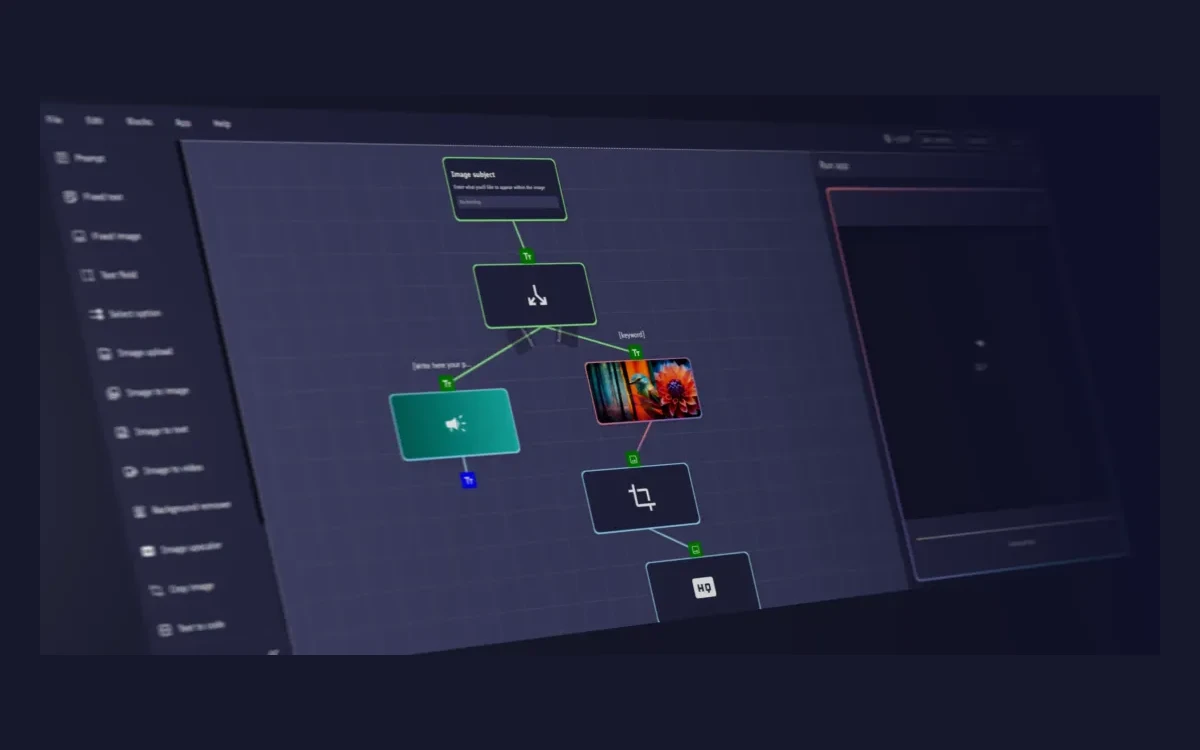Image resolution: width=1200 pixels, height=750 pixels.
Task: Click the green Tt connector above flower image
Action: tap(635, 352)
